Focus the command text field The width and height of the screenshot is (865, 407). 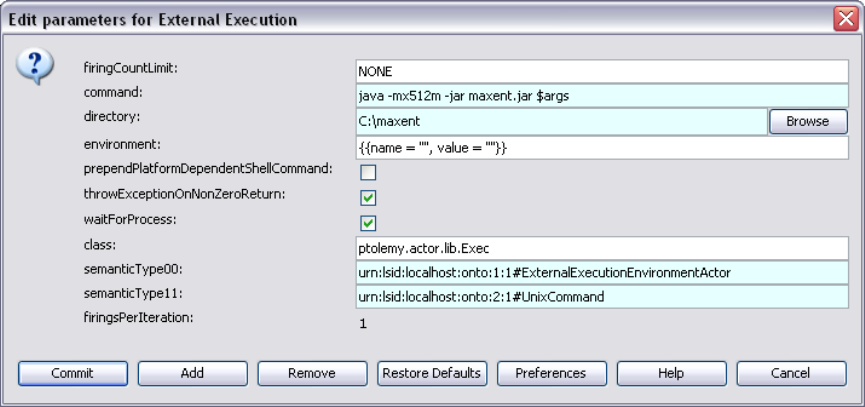(601, 96)
